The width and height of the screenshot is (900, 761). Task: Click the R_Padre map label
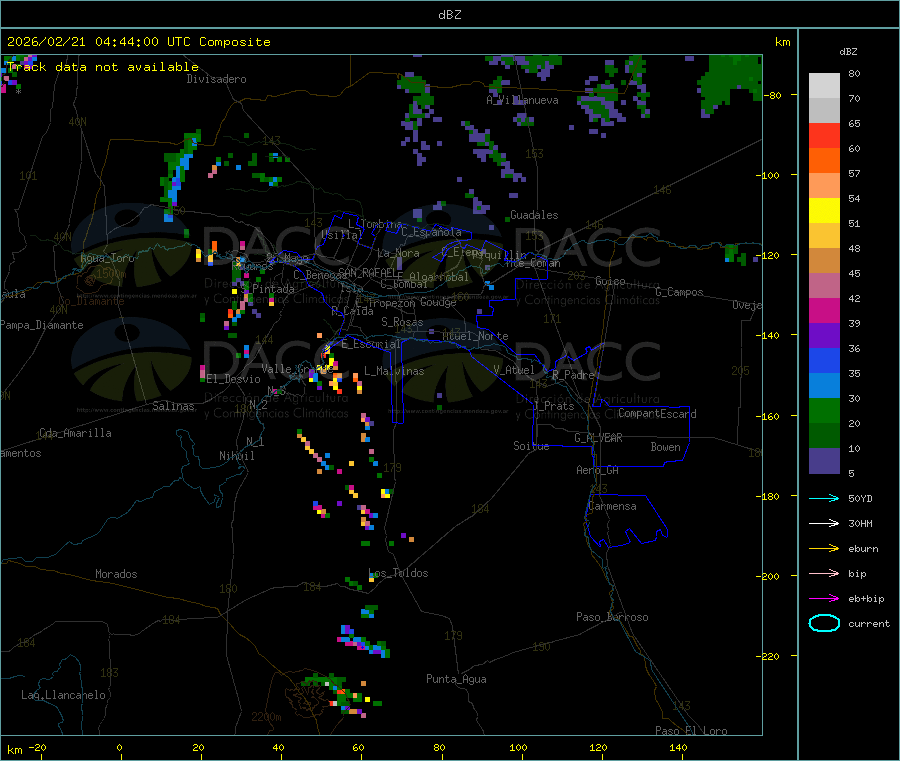573,375
